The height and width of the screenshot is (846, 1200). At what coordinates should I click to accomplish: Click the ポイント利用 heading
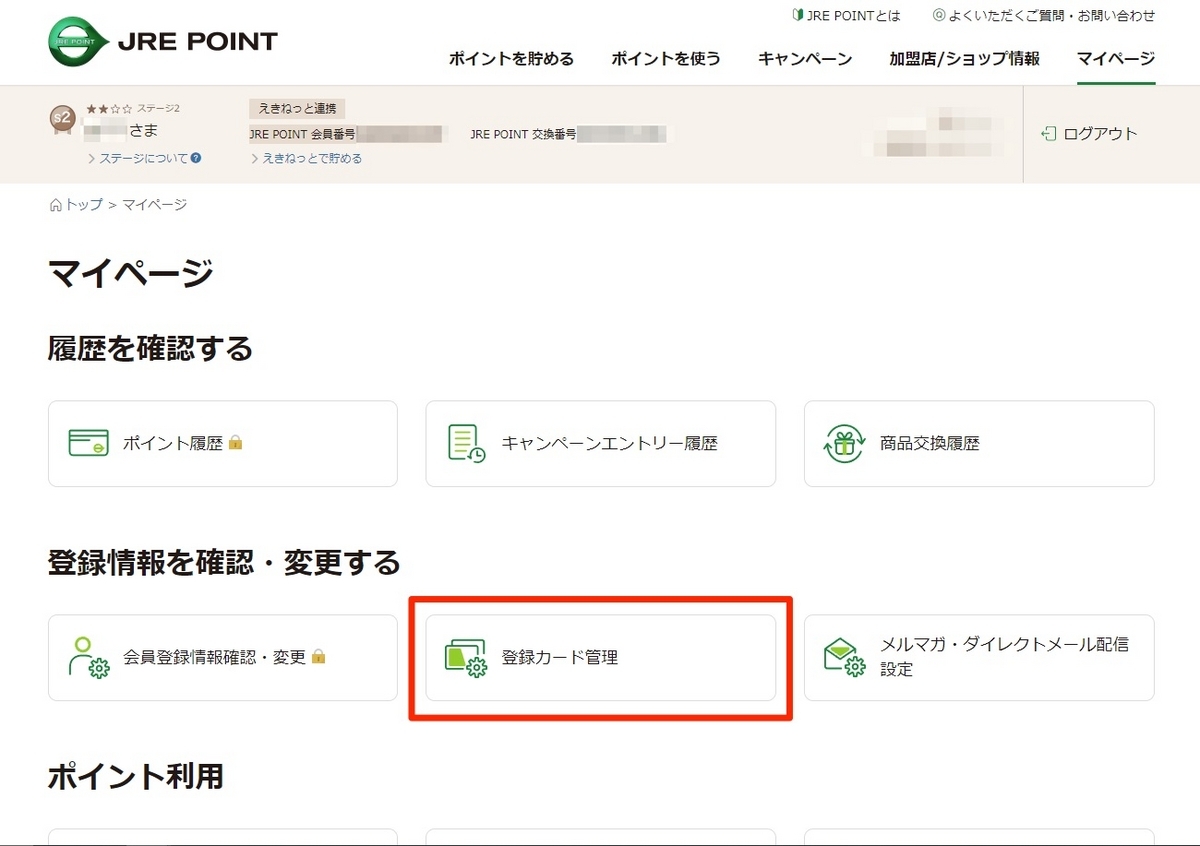pos(136,776)
